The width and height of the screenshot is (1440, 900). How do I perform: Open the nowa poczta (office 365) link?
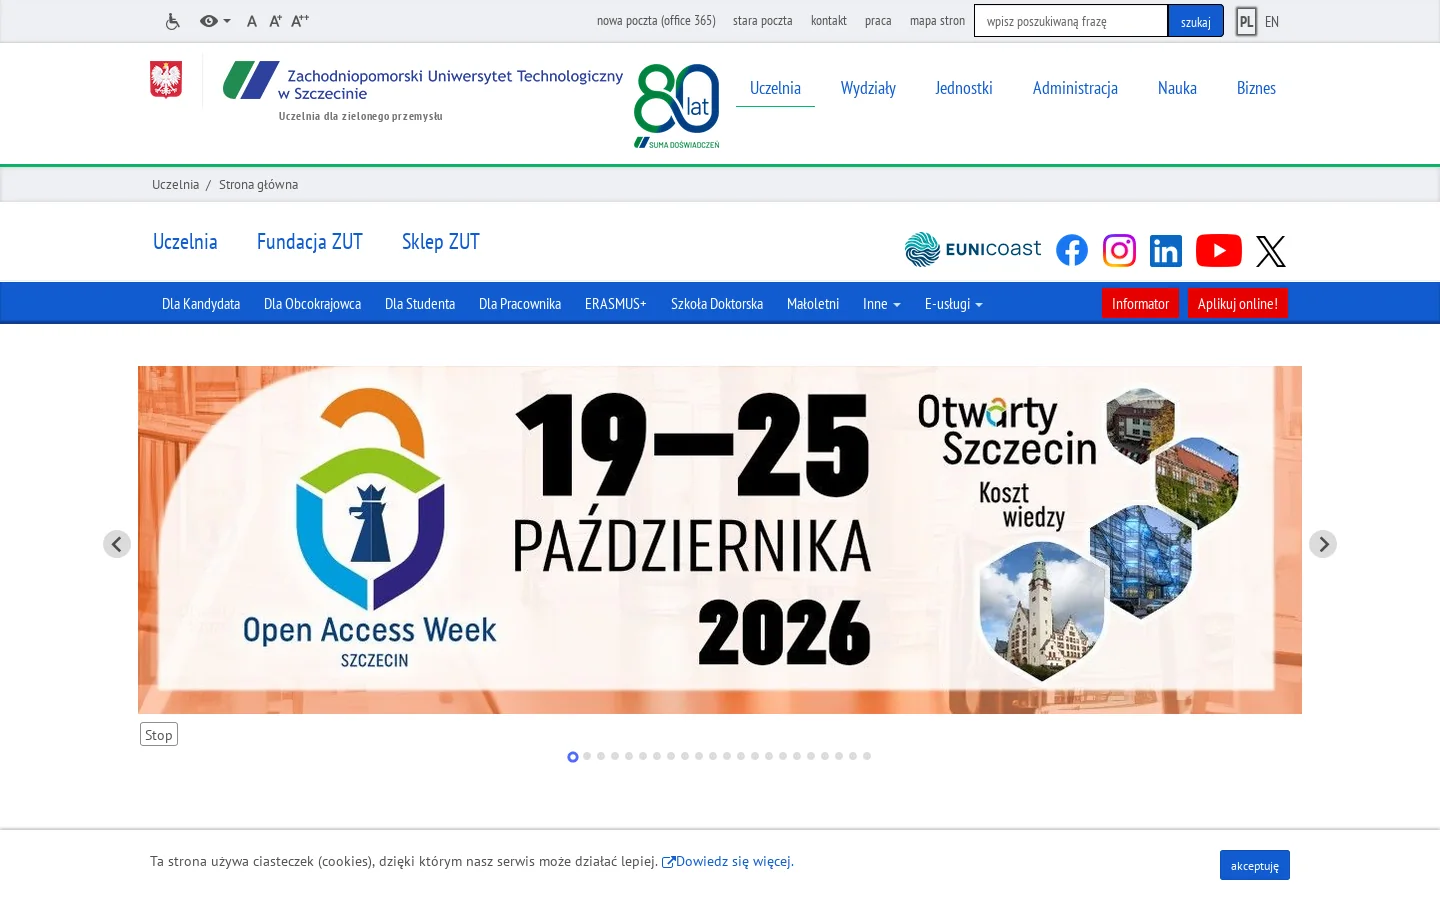point(656,21)
